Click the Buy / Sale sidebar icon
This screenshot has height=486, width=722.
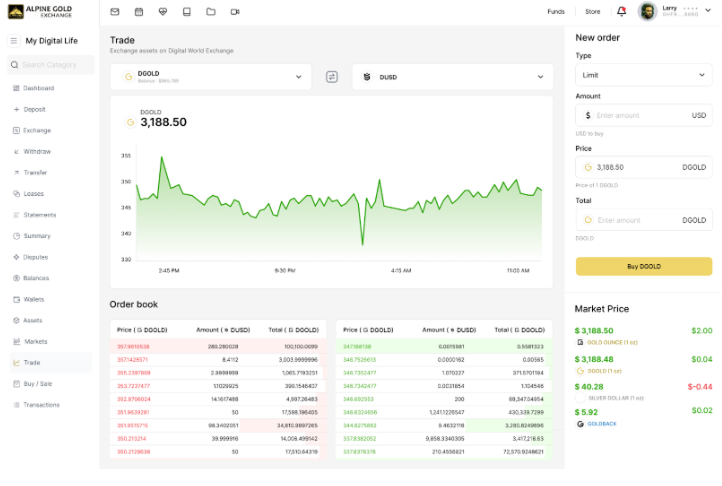[16, 384]
